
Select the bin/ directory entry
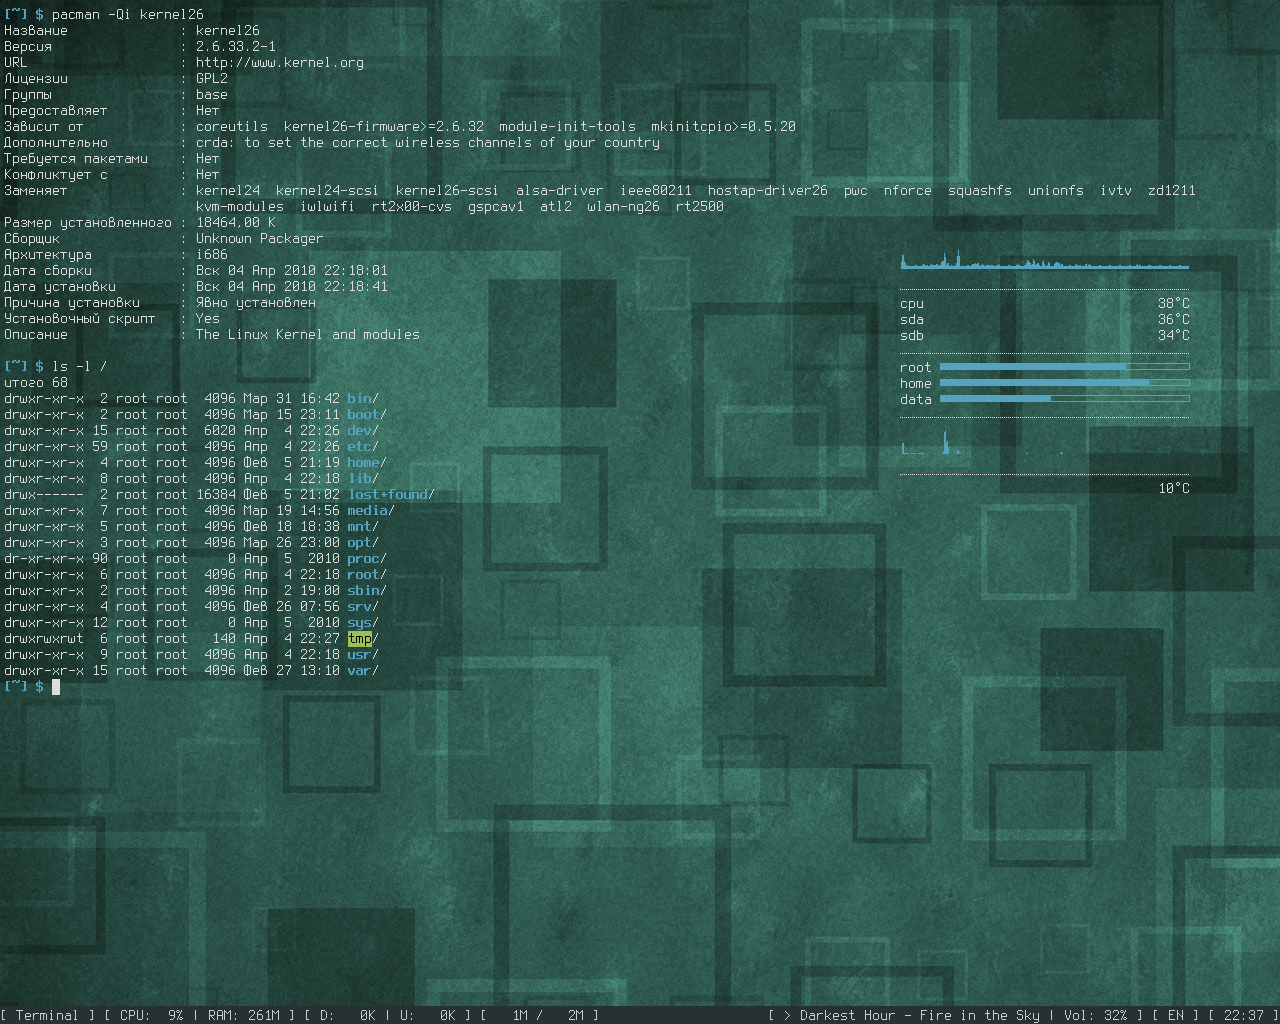coord(363,398)
